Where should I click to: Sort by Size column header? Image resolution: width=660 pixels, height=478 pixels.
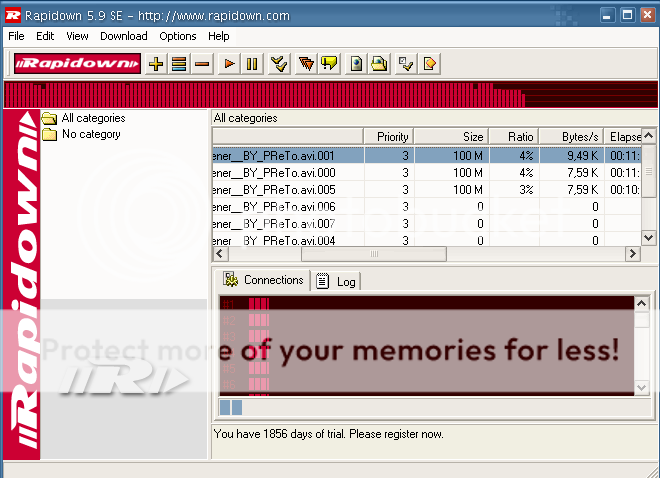[x=452, y=137]
